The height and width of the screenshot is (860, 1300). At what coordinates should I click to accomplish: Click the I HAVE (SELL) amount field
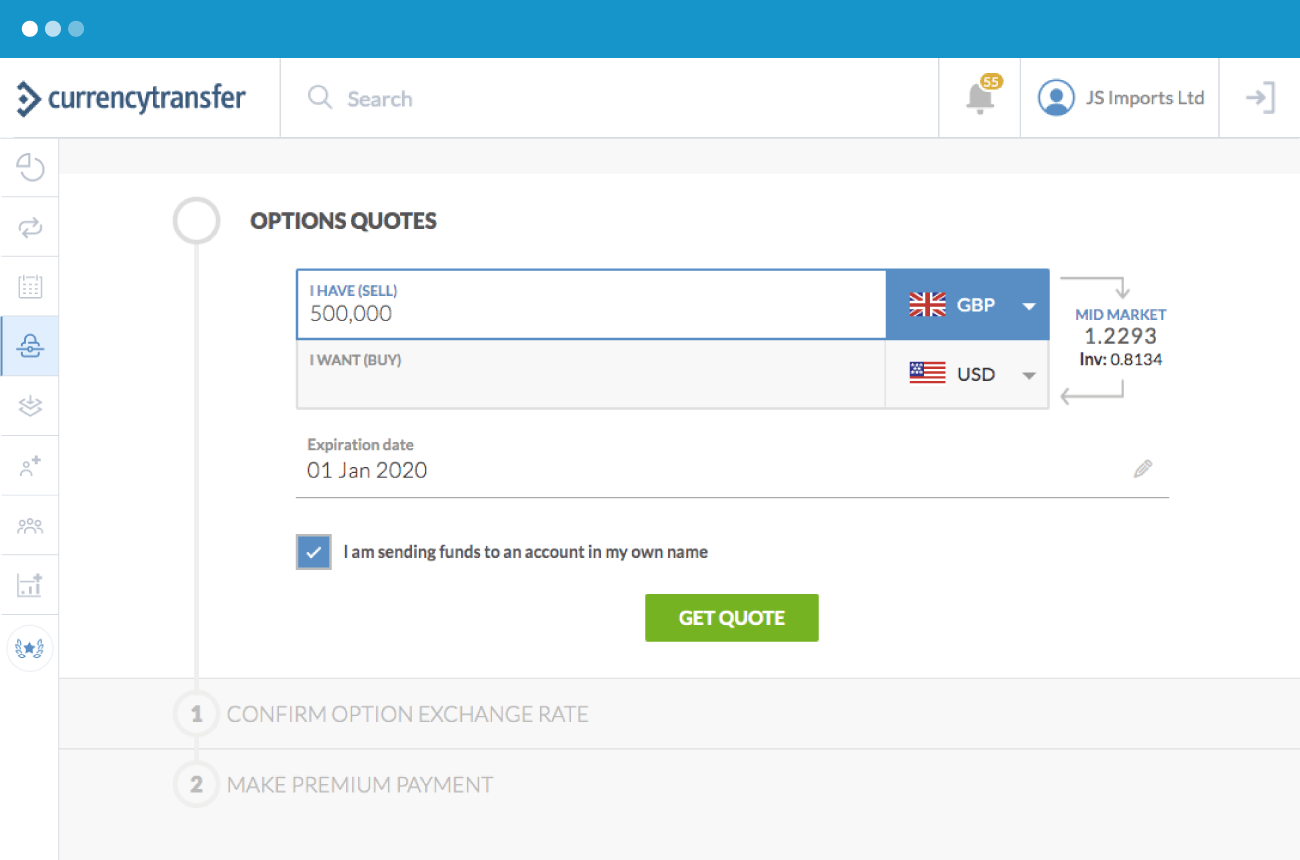pyautogui.click(x=591, y=305)
